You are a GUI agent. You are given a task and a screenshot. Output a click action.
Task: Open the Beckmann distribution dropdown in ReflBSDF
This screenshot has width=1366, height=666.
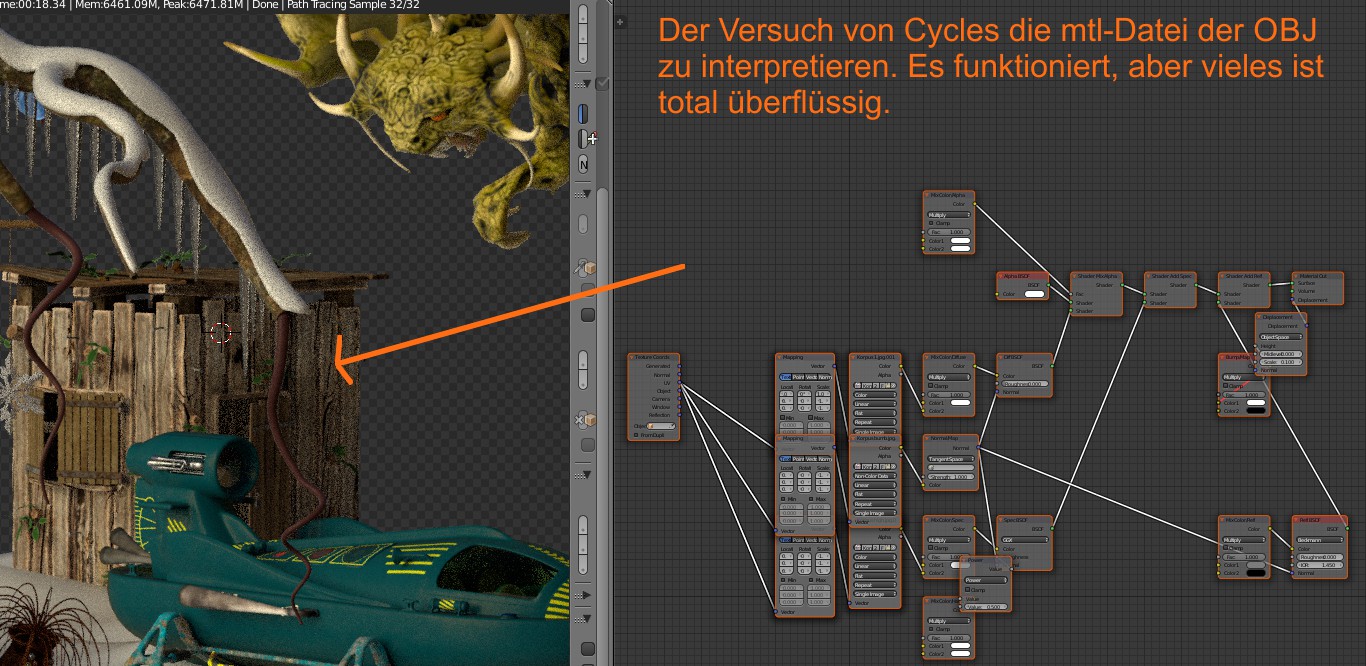(1317, 540)
